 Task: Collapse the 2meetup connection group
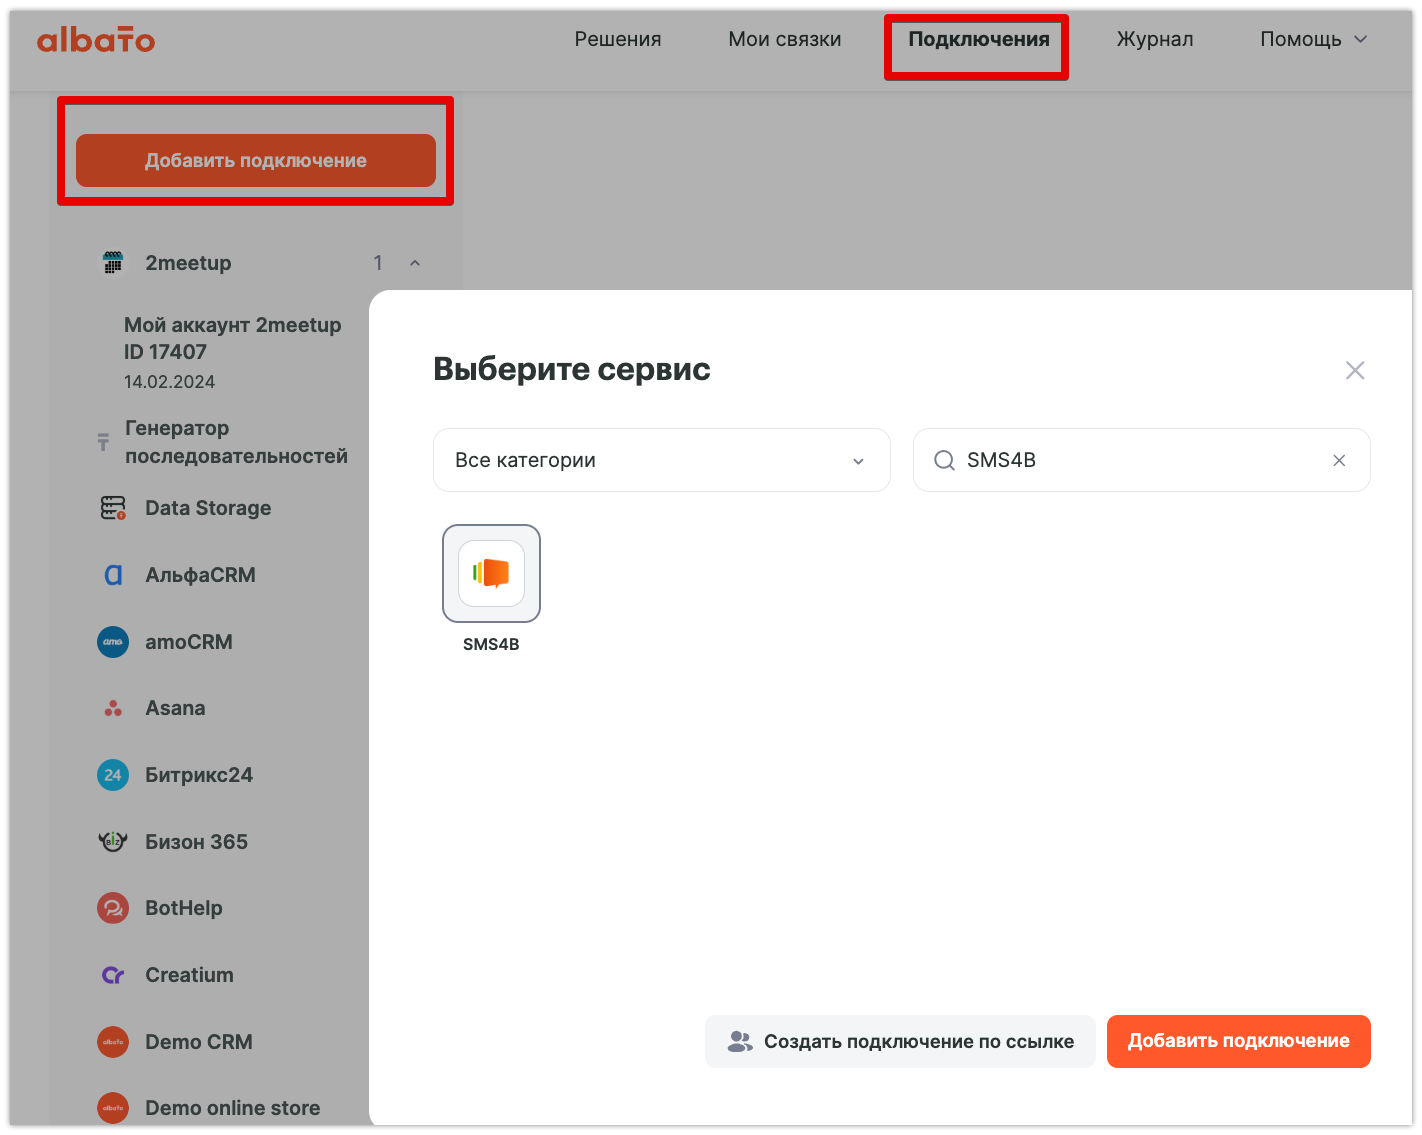point(415,263)
